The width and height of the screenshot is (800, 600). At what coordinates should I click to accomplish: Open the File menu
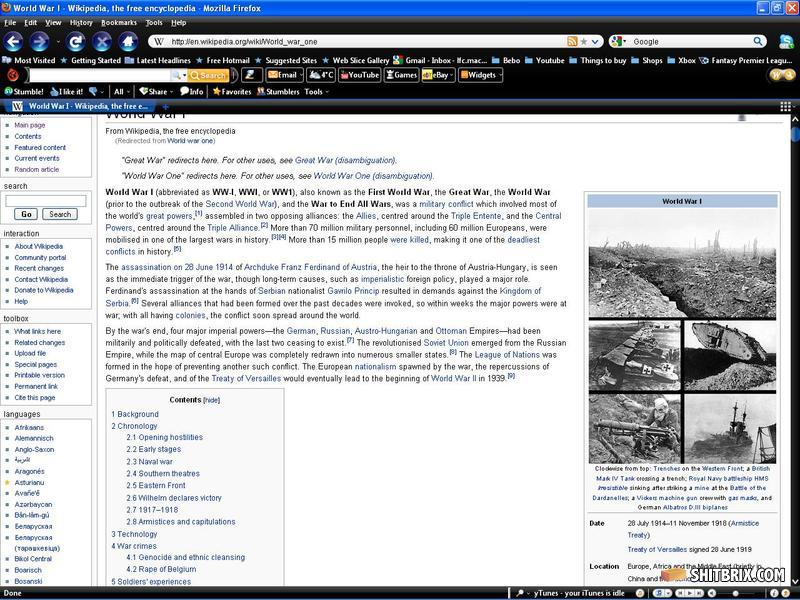point(10,22)
